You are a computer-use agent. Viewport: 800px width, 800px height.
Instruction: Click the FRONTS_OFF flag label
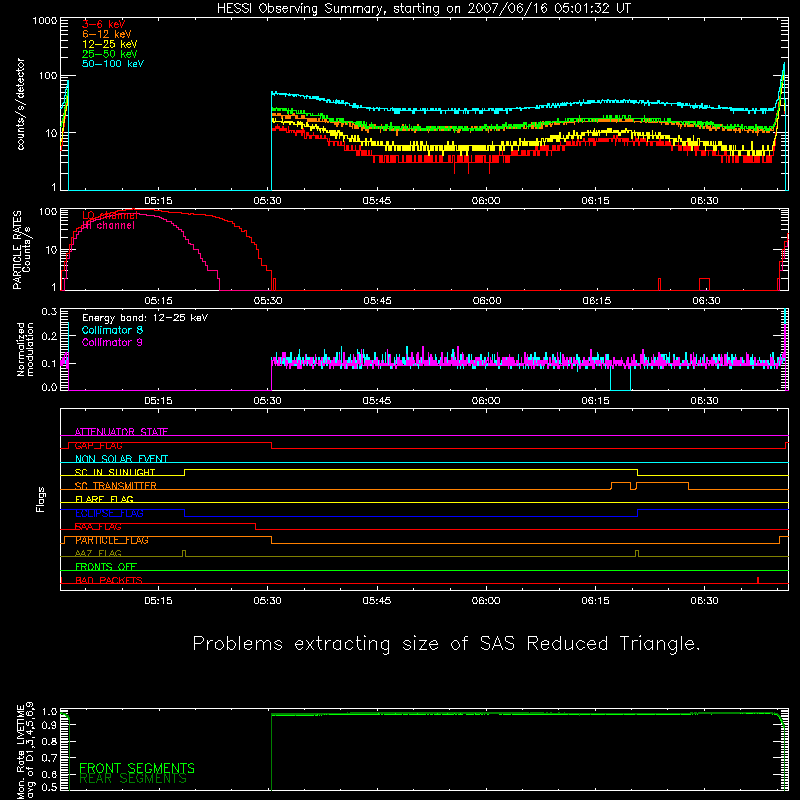[106, 567]
